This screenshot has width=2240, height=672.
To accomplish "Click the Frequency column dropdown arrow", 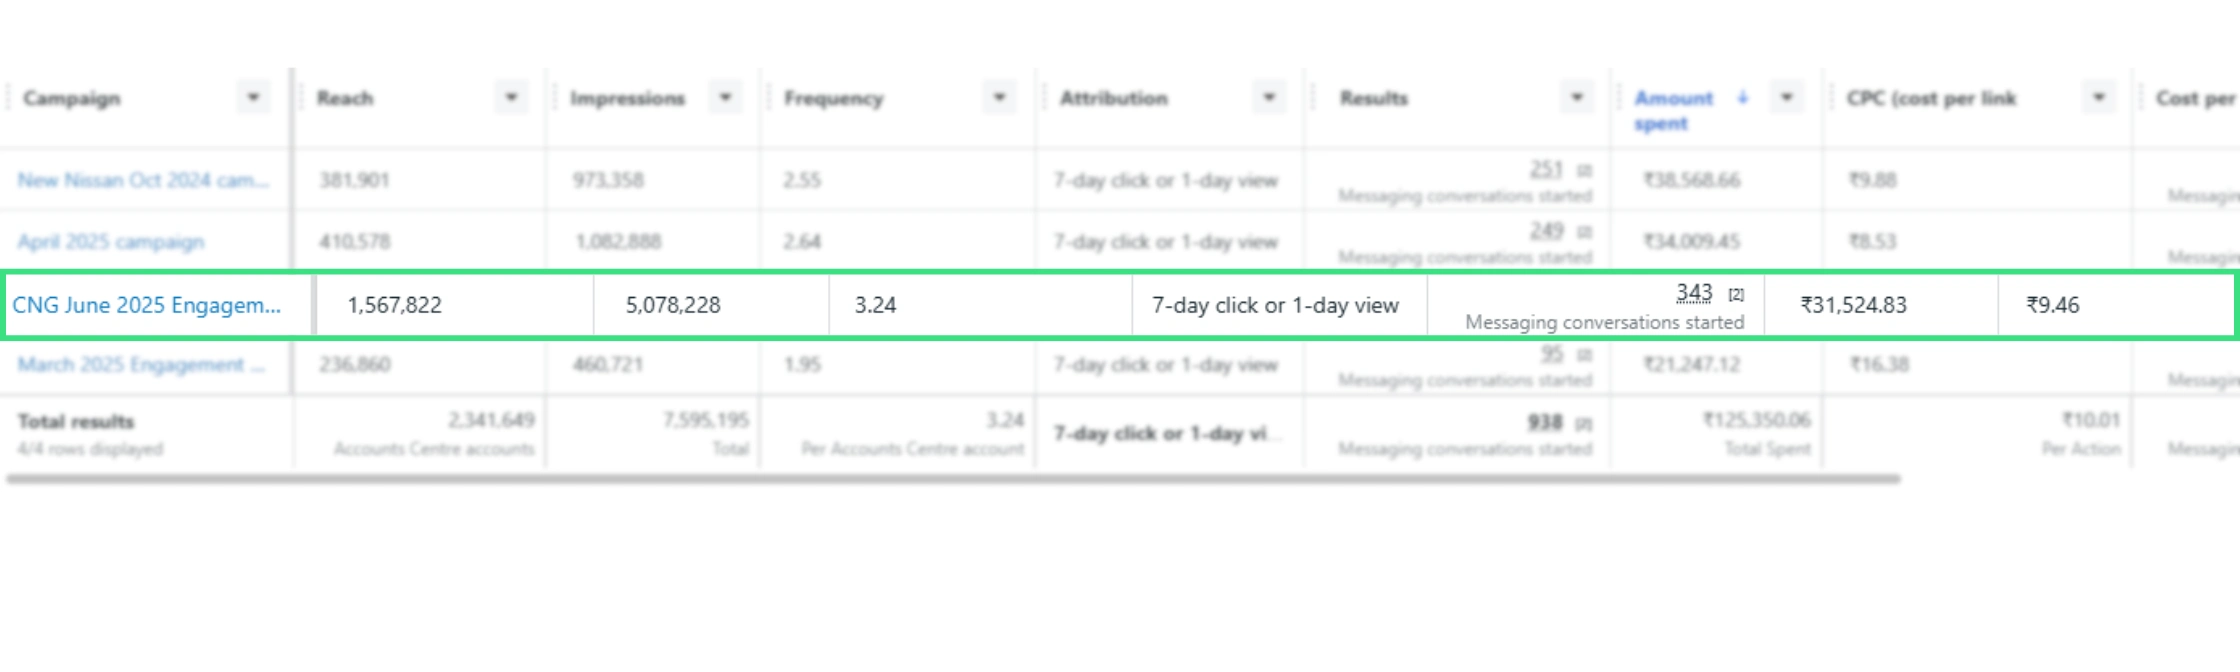I will [x=999, y=98].
